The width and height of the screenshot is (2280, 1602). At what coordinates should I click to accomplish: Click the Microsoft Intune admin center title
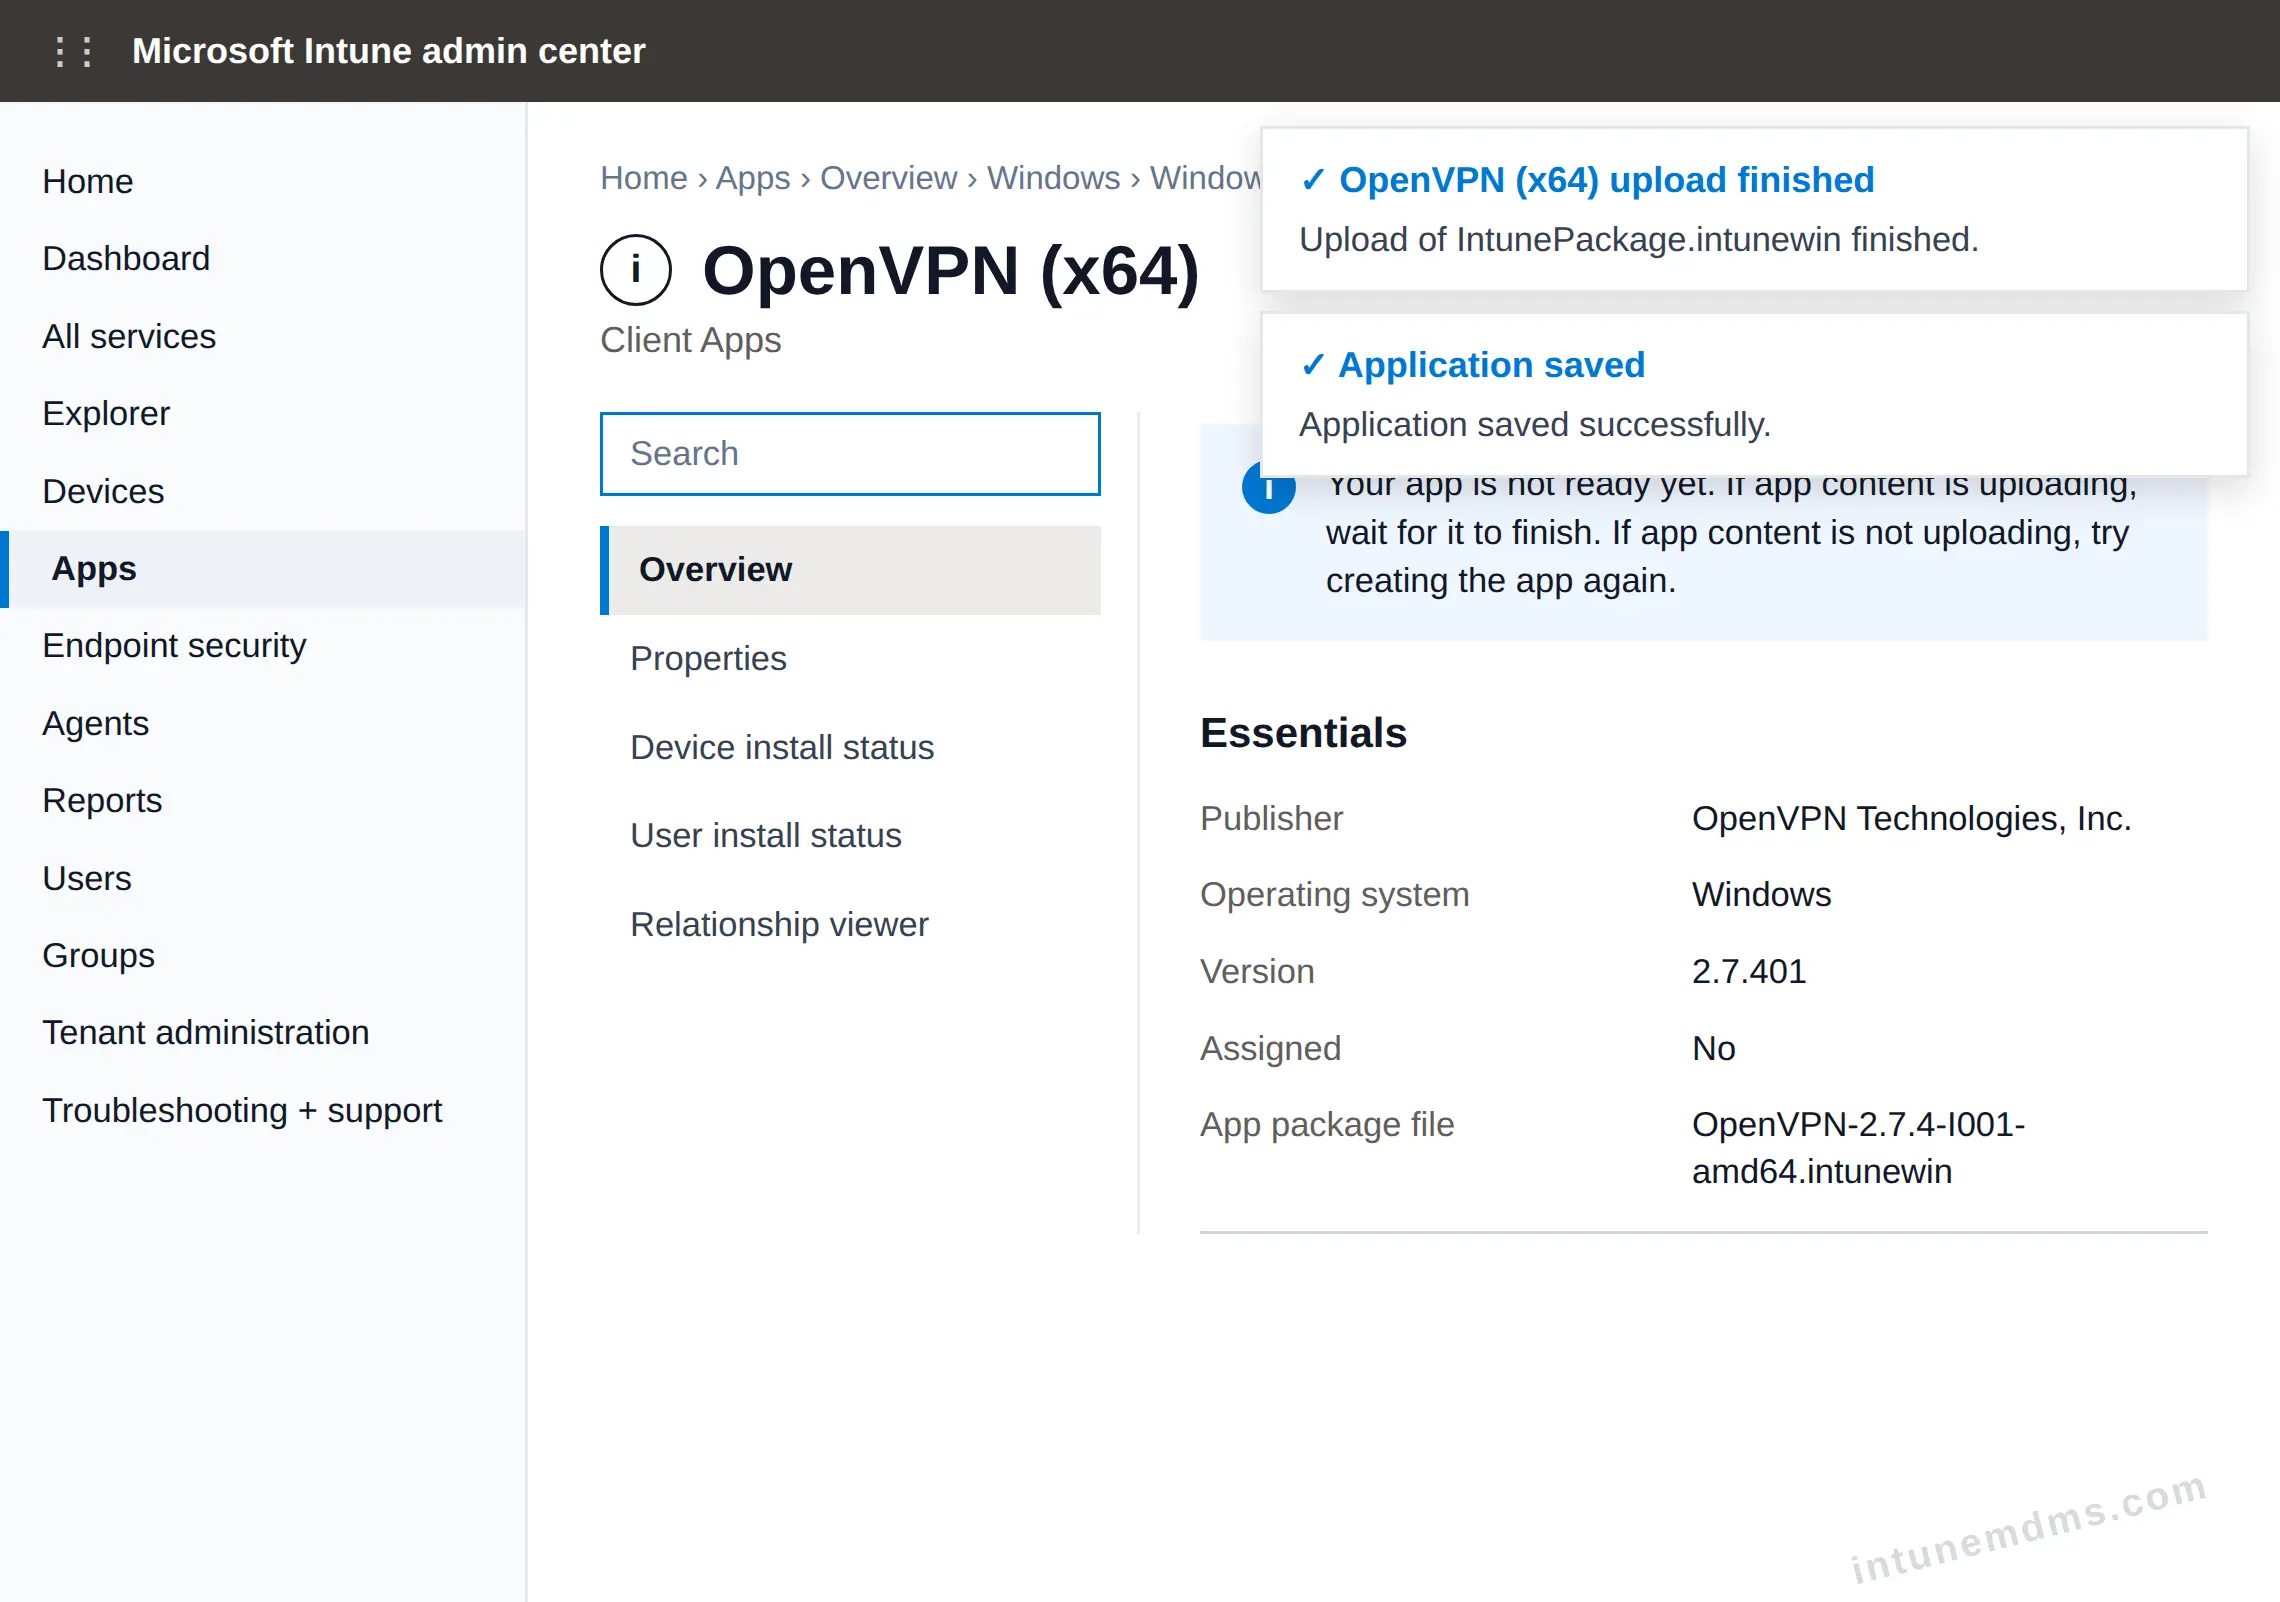tap(388, 51)
